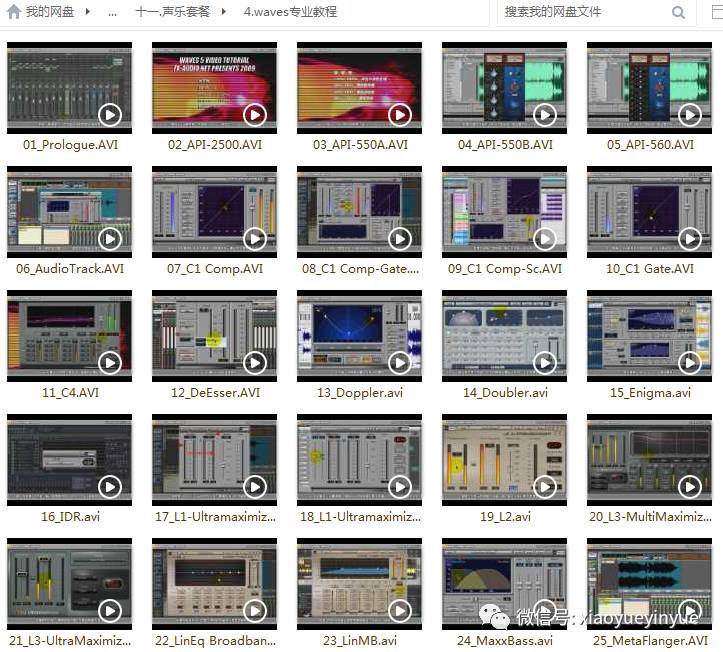Select the 23_LinMB.avi file name
The image size is (723, 652).
(x=360, y=641)
